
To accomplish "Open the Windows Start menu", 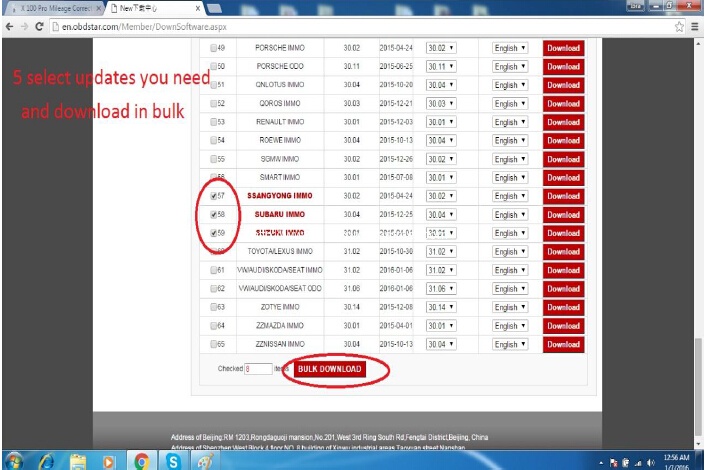I will 14,461.
